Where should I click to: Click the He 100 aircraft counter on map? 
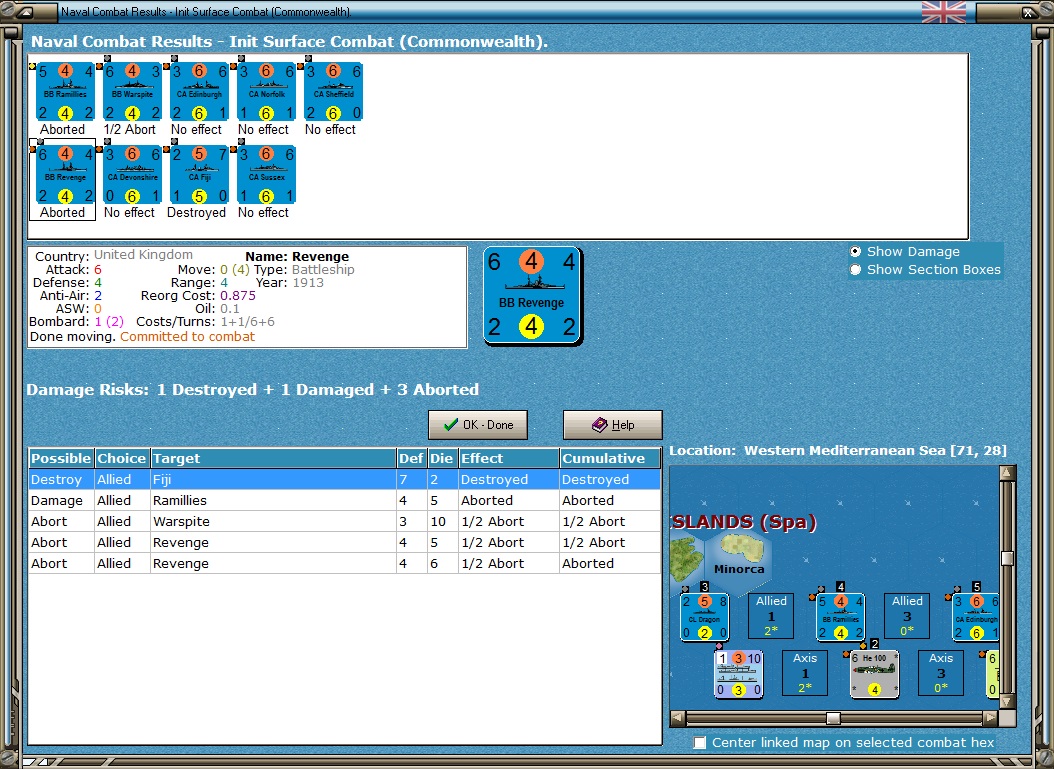click(x=874, y=674)
